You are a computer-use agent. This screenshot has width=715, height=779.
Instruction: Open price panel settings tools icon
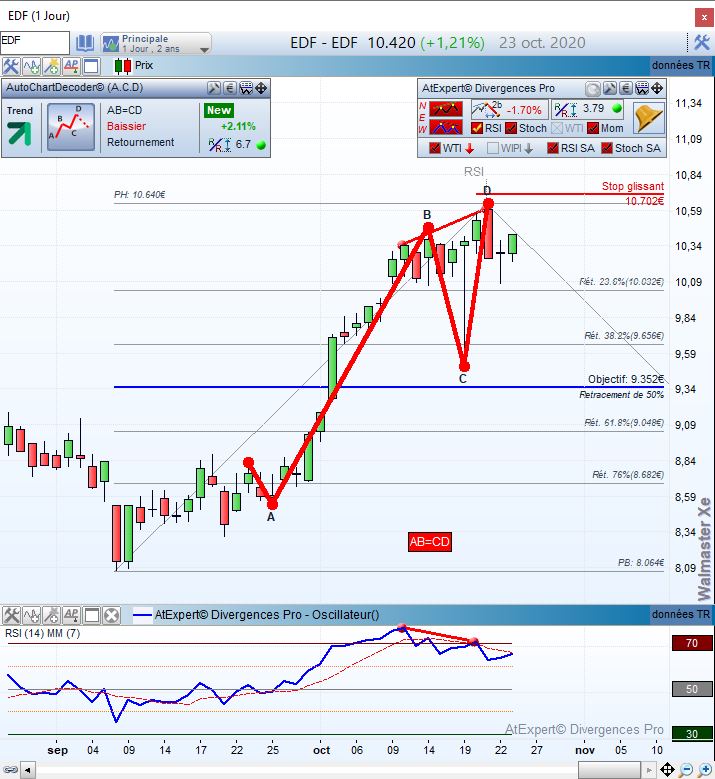pos(11,66)
